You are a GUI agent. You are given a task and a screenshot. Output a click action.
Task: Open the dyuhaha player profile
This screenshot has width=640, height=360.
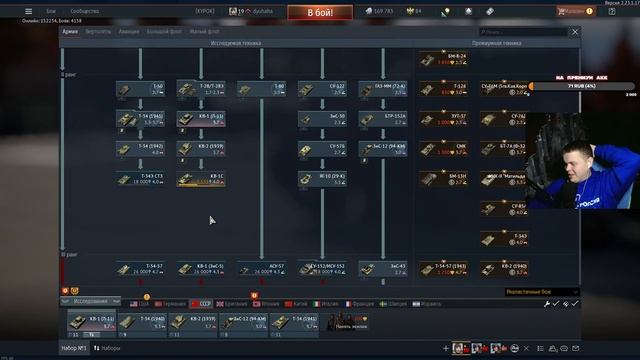(x=251, y=11)
